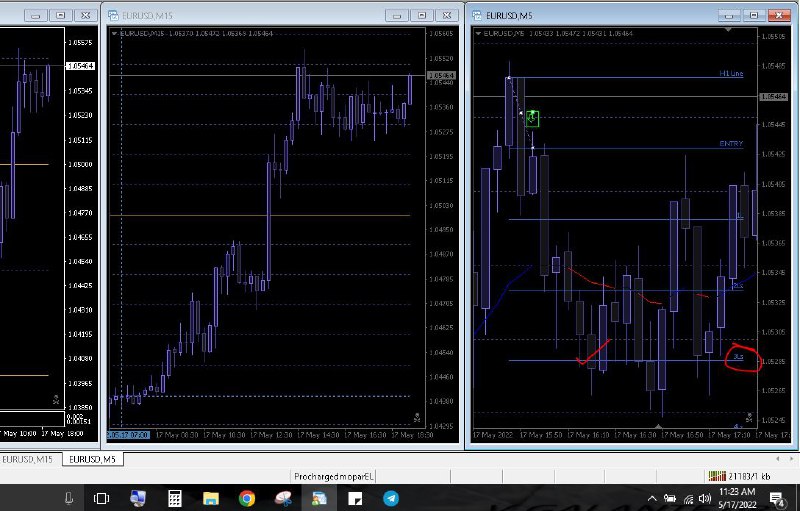Click the green buy arrow marker on M5 chart
The width and height of the screenshot is (800, 511).
[x=532, y=119]
